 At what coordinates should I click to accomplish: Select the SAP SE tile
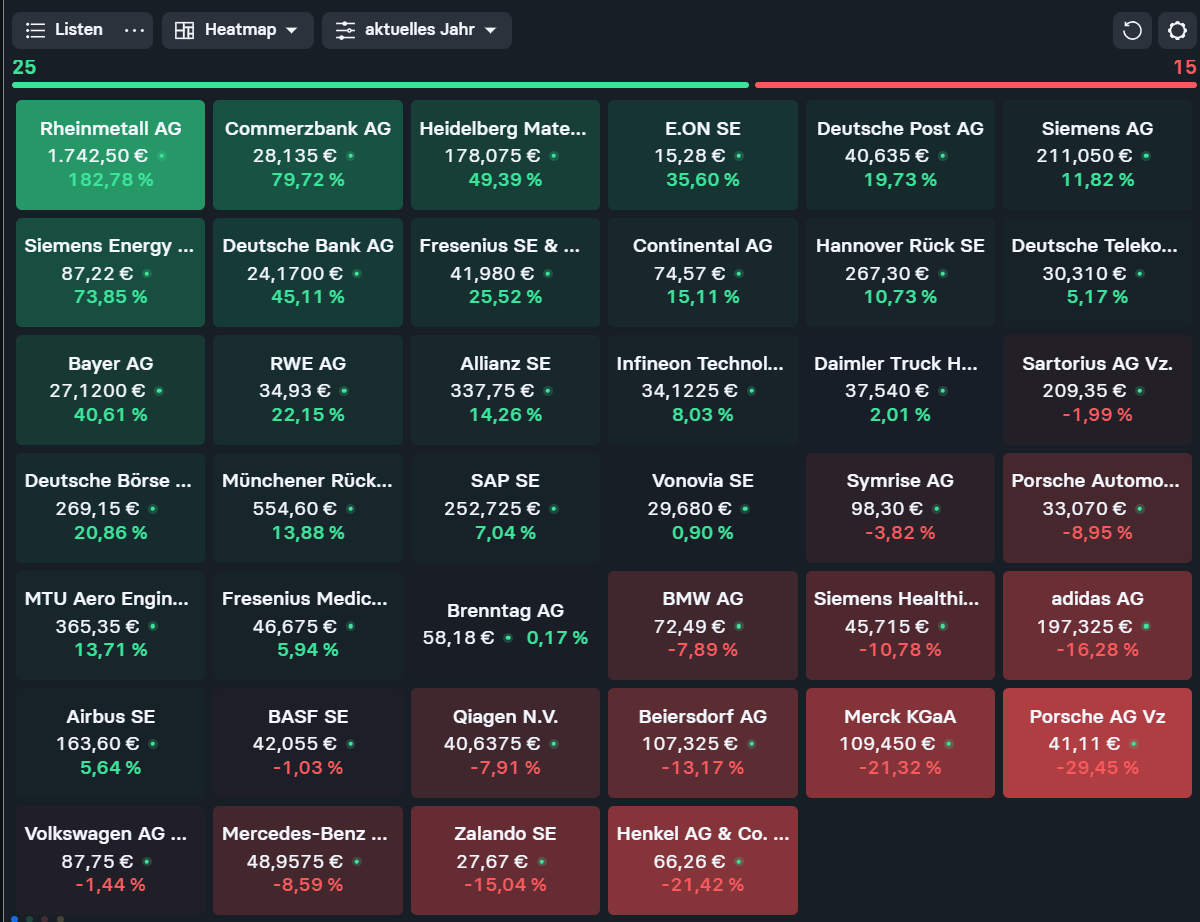[x=505, y=508]
